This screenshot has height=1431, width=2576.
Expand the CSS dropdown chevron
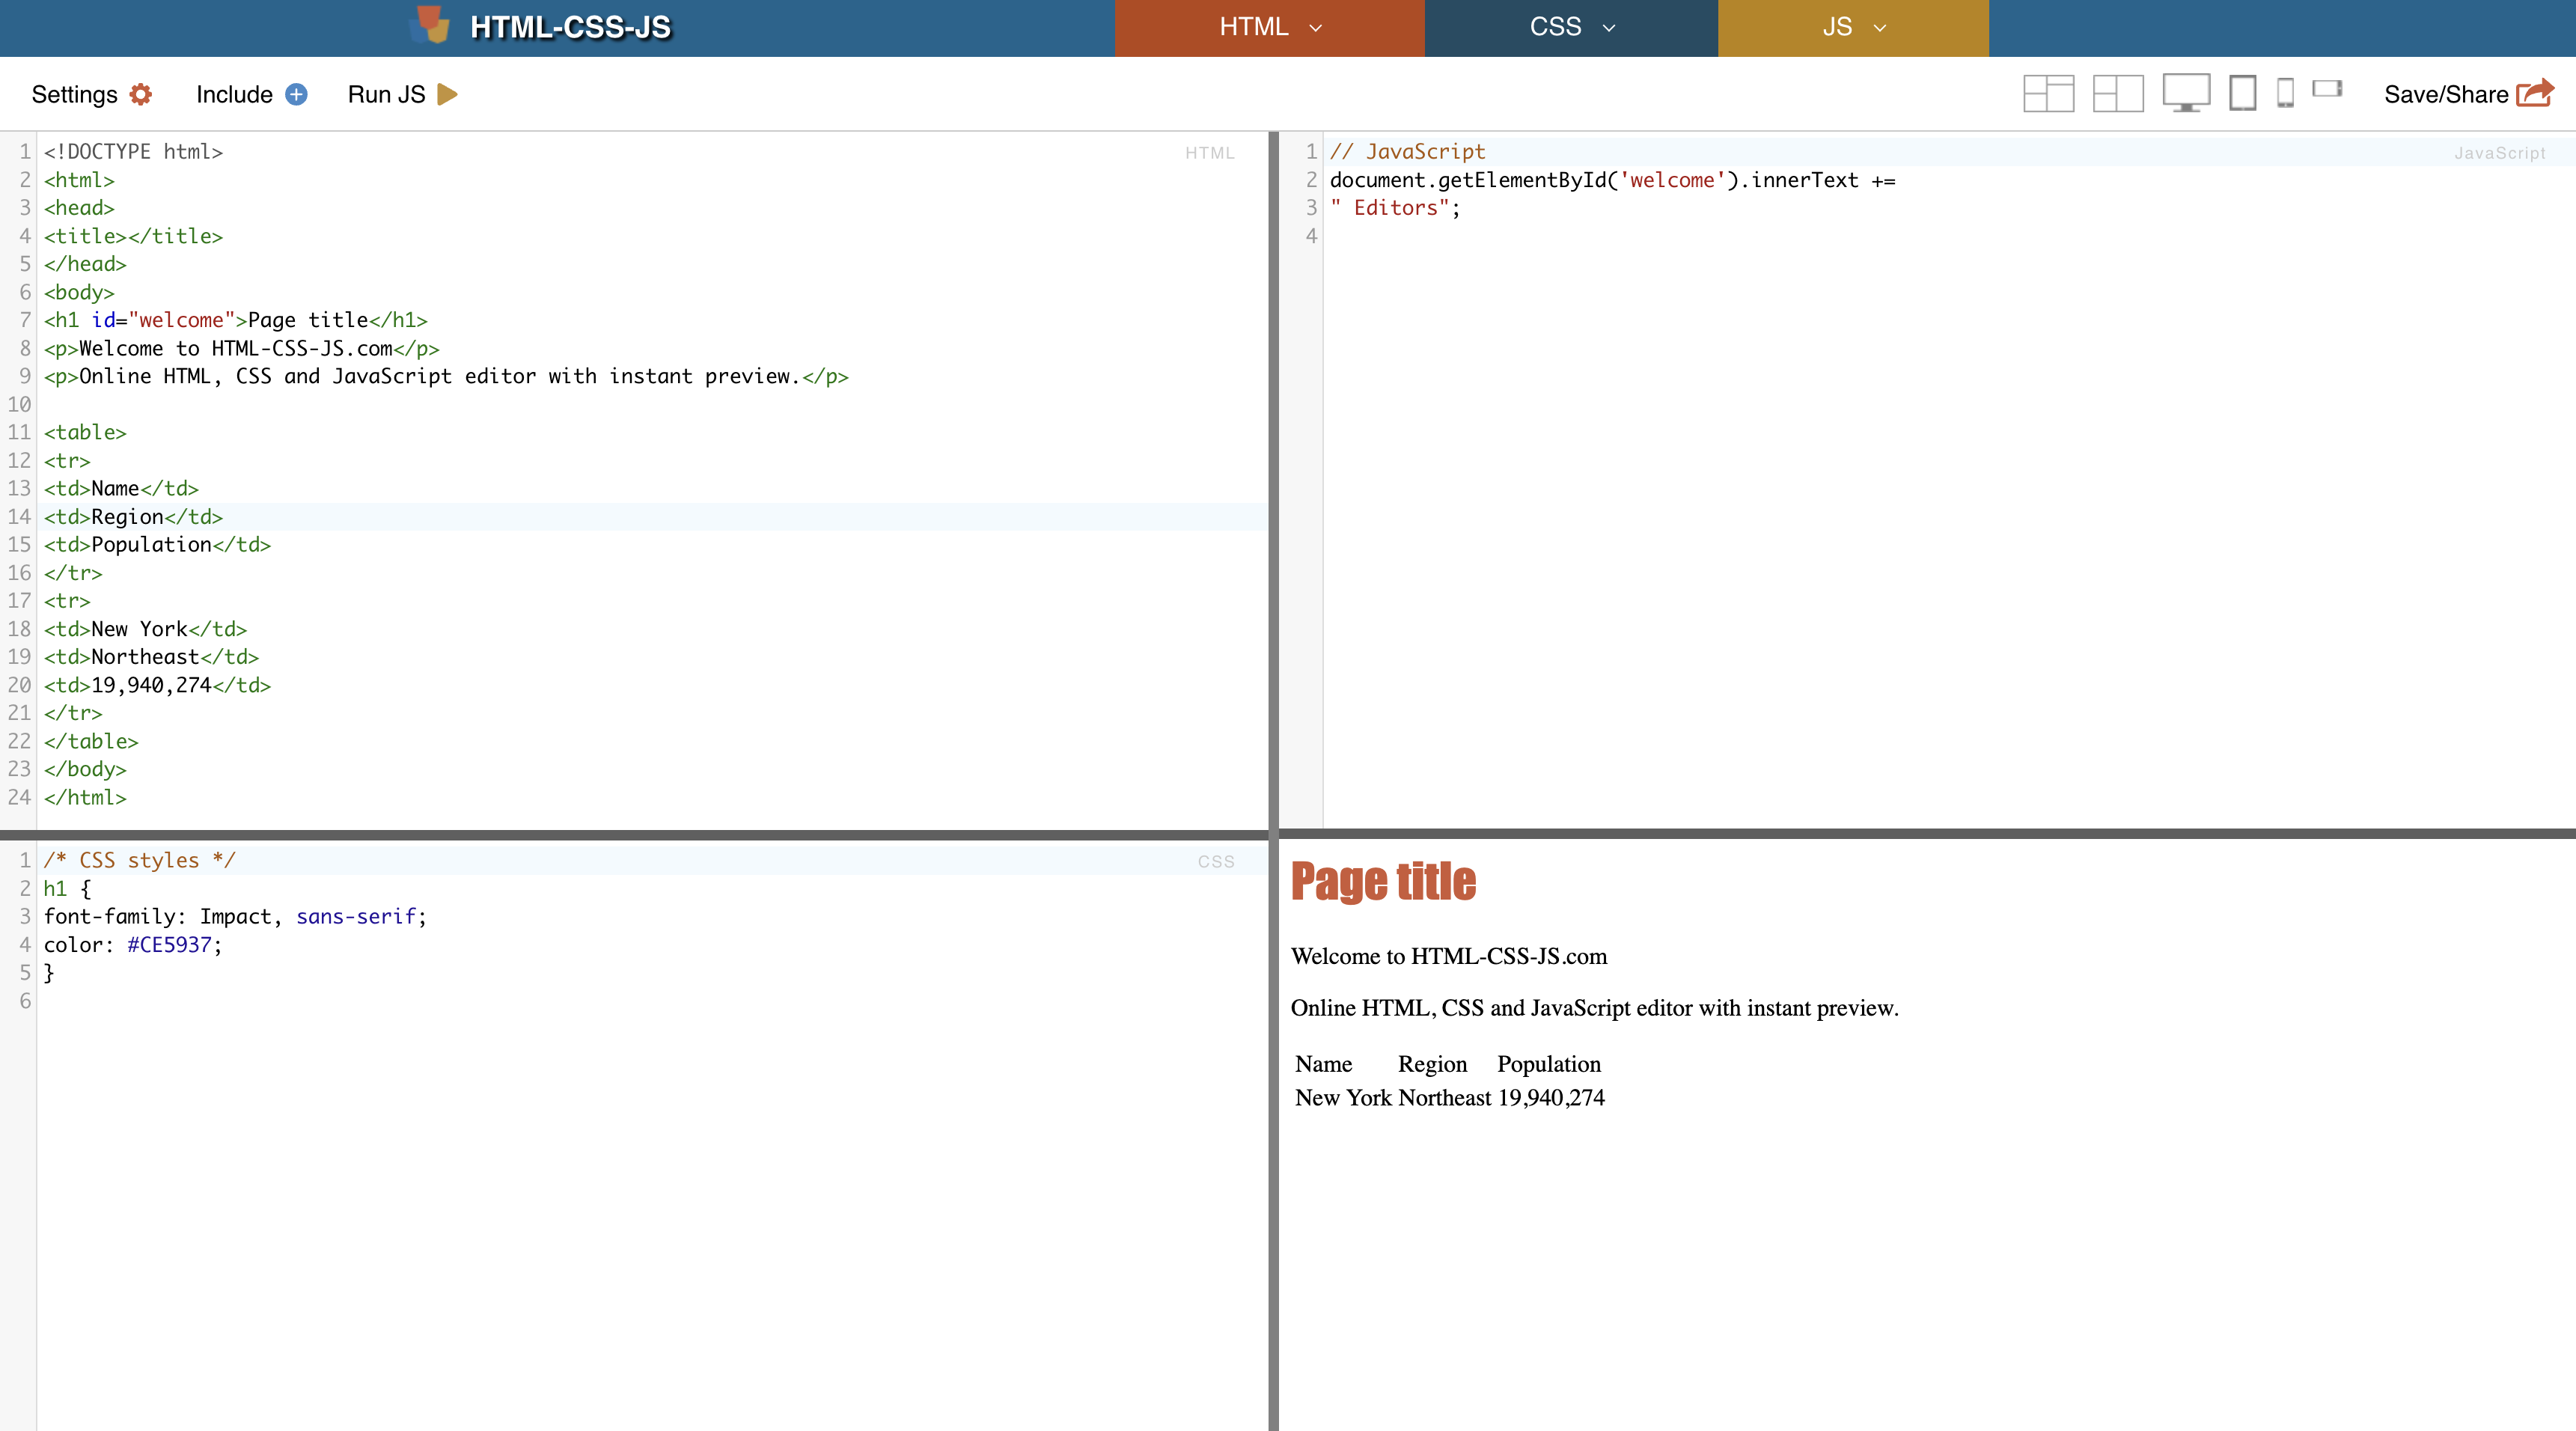[1609, 28]
